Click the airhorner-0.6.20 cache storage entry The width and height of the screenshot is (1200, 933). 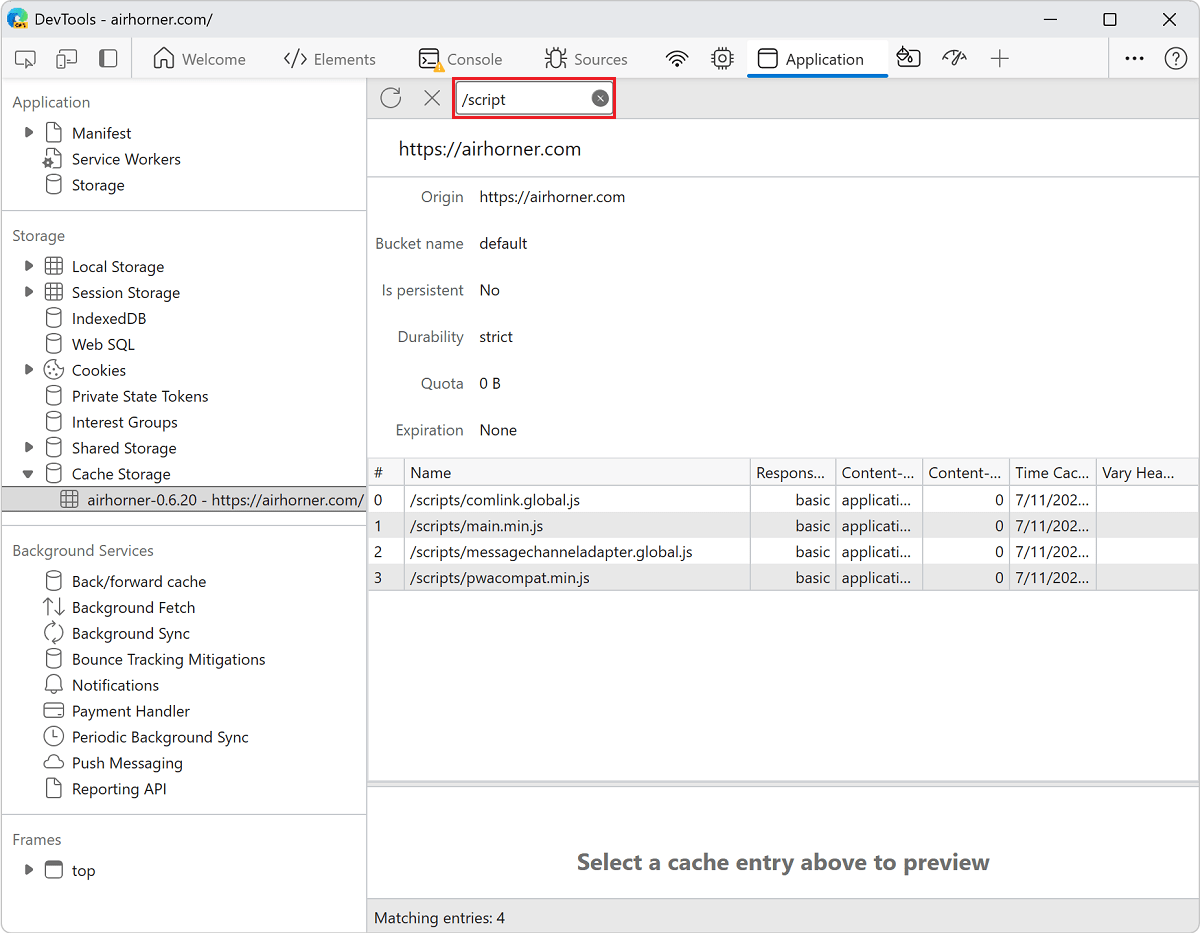click(225, 499)
